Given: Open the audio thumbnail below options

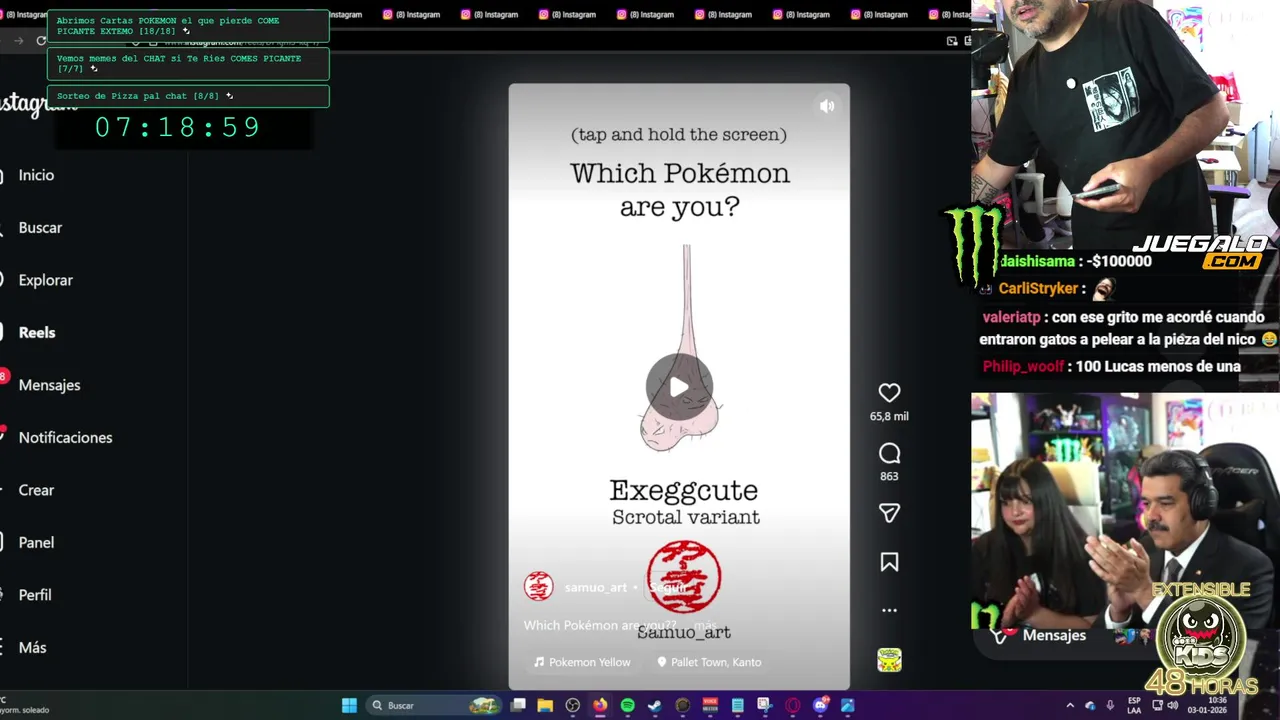Looking at the screenshot, I should [x=889, y=660].
